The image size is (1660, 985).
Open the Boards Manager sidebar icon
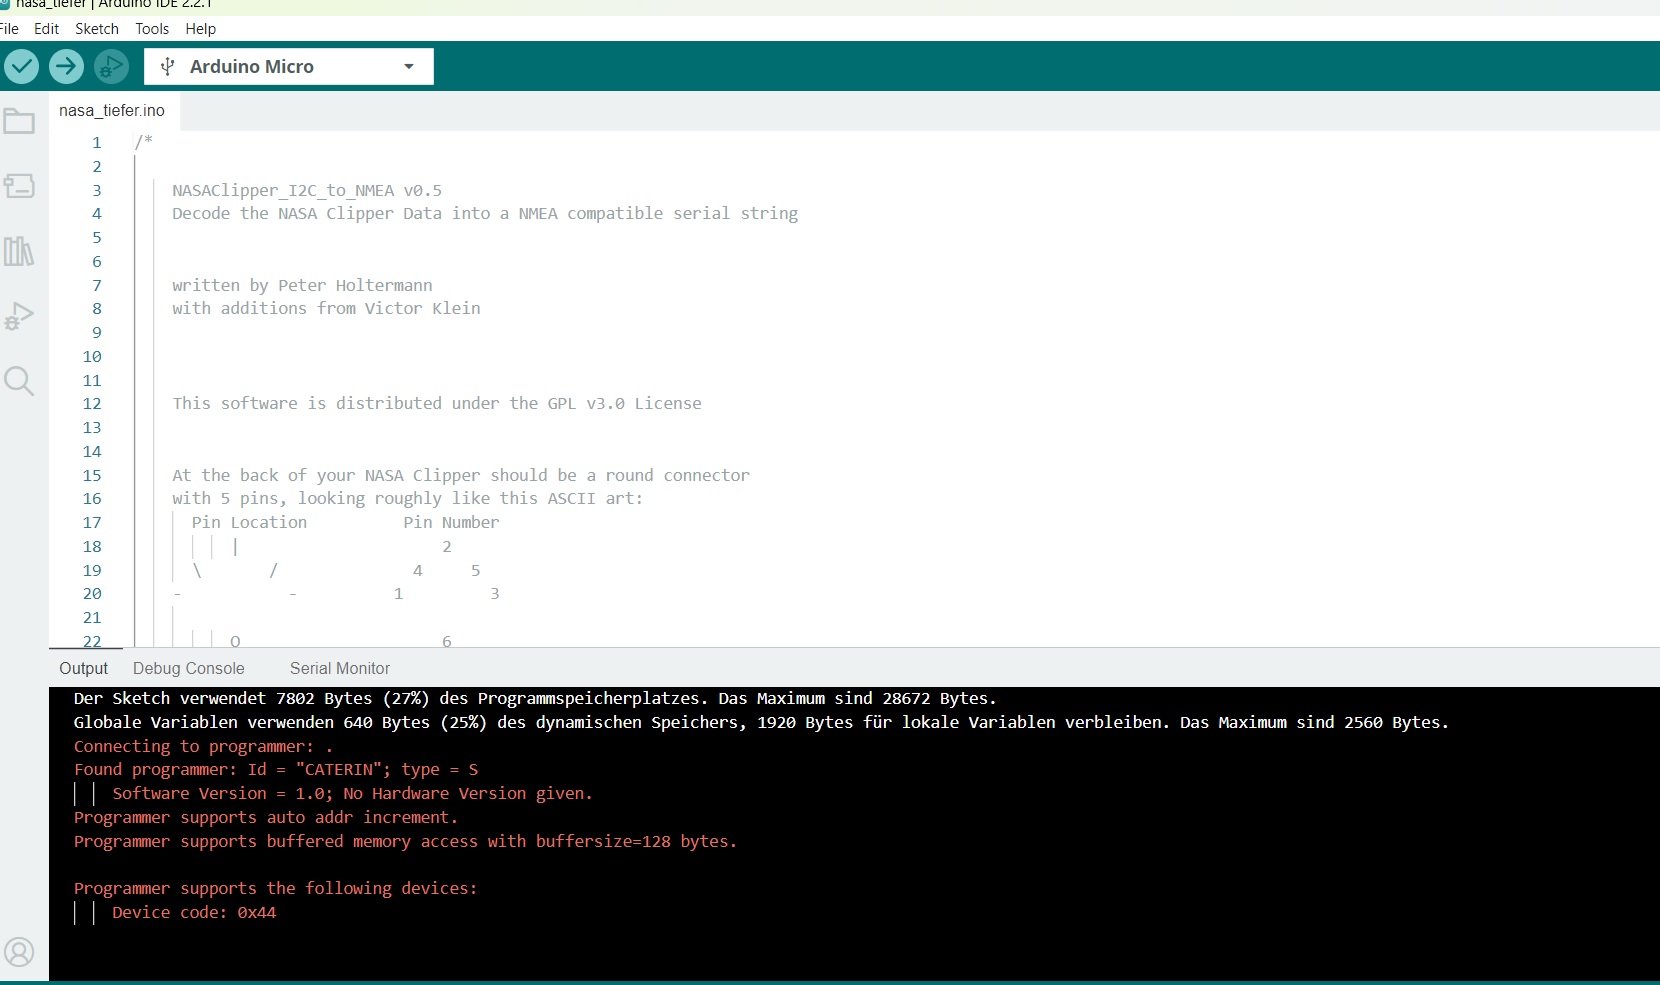point(19,186)
